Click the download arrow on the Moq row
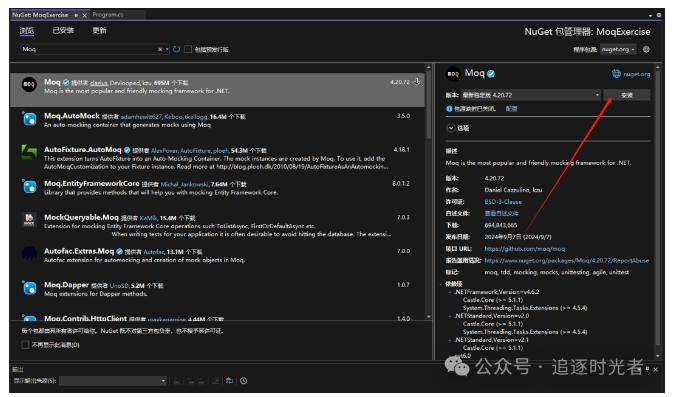Screen dimensions: 678x397 (x=416, y=82)
